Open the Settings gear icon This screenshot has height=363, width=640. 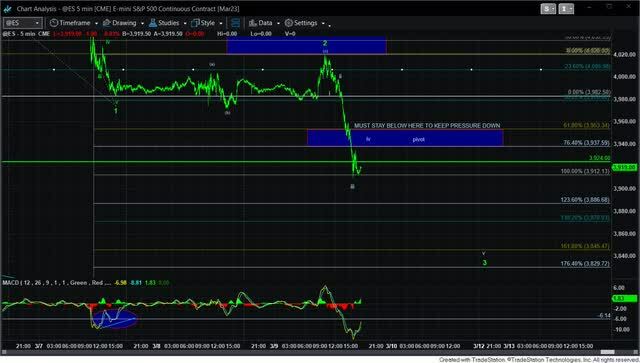click(289, 23)
